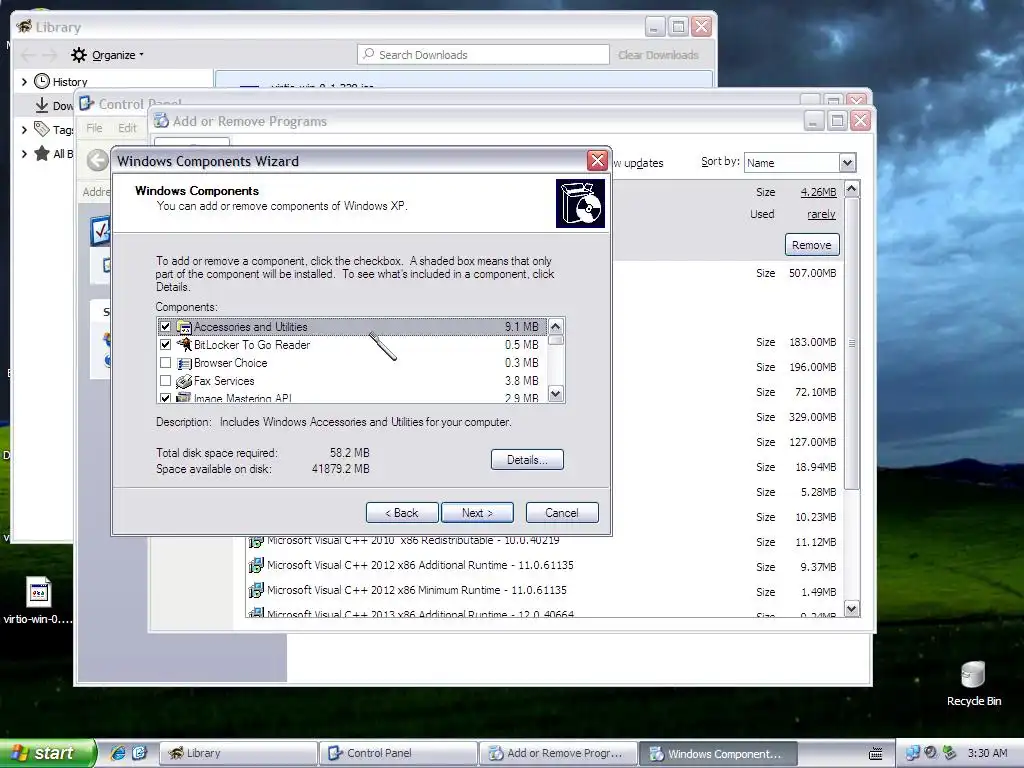This screenshot has width=1024, height=768.
Task: Click icon beside Visual C++ 2012 Minimum Runtime
Action: [256, 590]
